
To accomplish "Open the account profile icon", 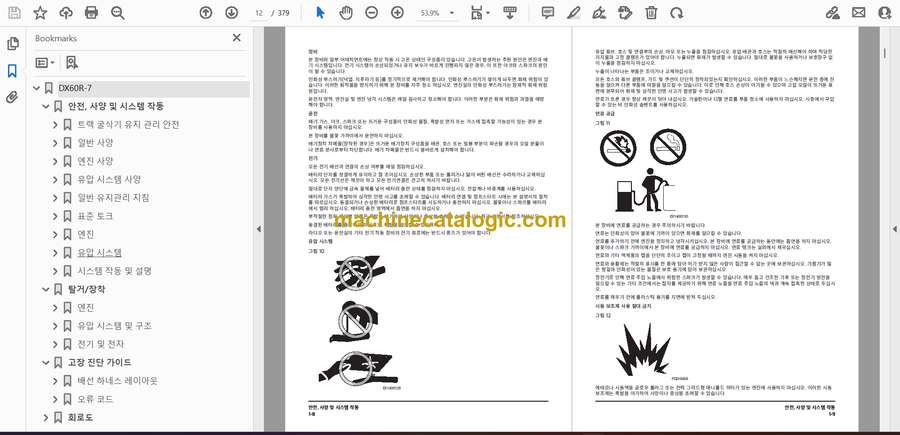I will pyautogui.click(x=885, y=13).
